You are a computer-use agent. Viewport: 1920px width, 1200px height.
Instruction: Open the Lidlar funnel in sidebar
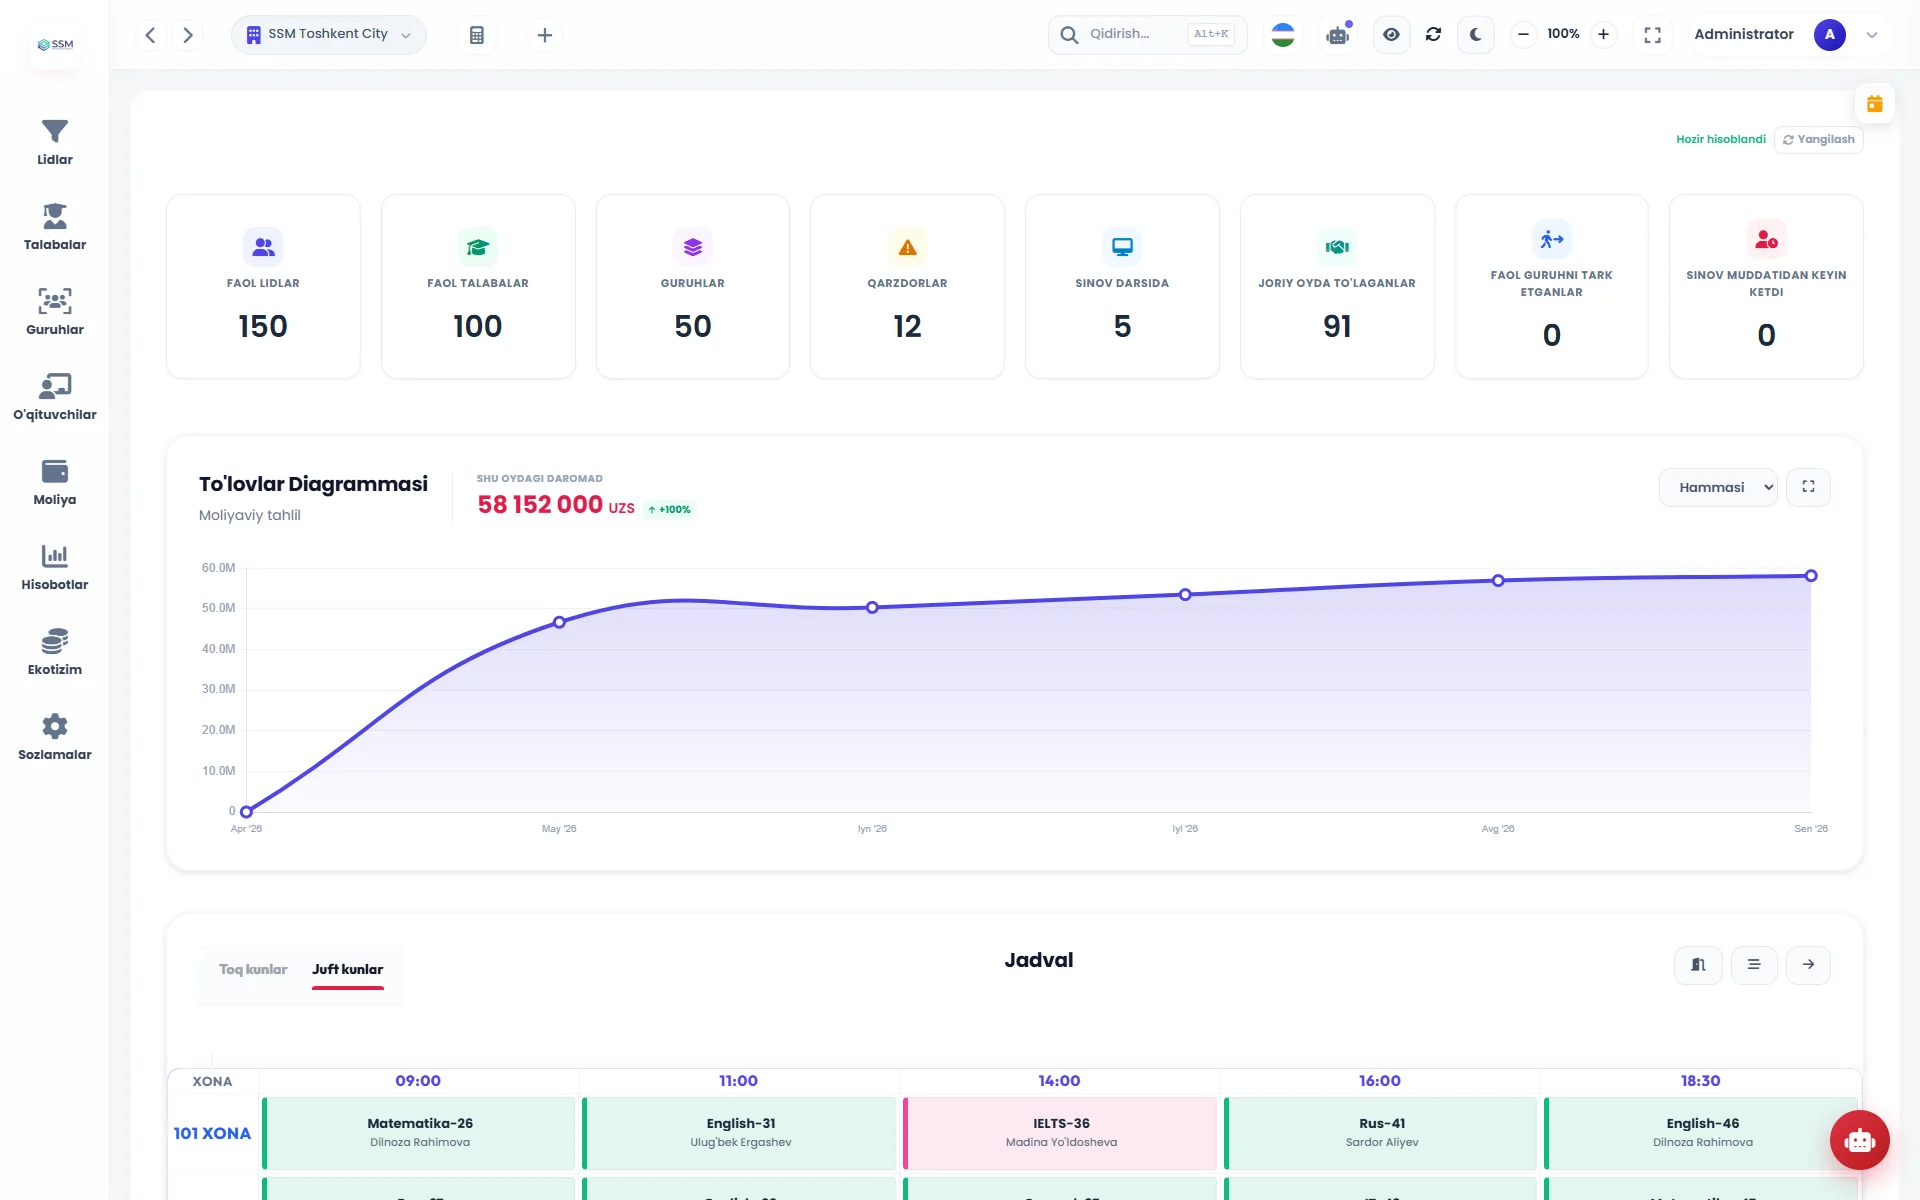tap(54, 142)
